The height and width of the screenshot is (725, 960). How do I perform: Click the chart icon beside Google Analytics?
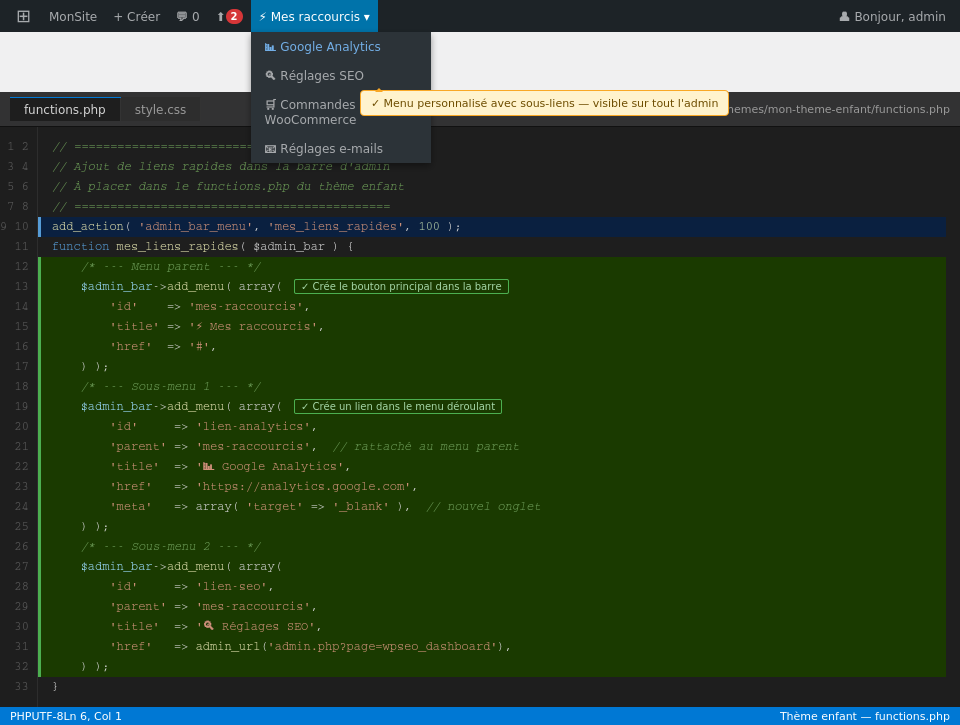tap(270, 47)
